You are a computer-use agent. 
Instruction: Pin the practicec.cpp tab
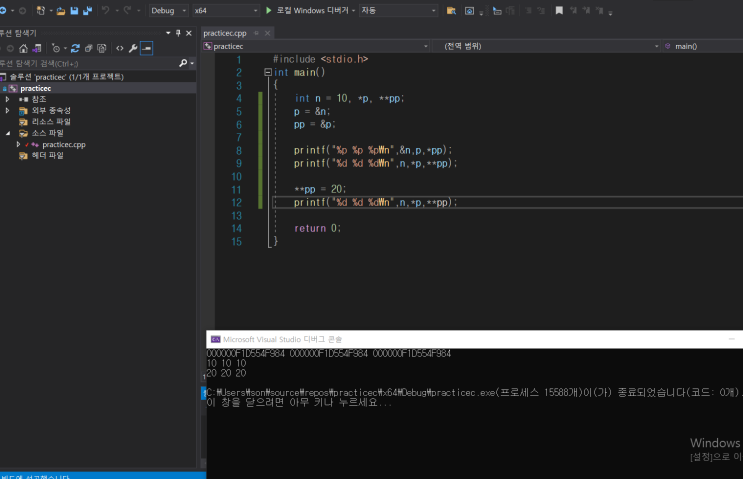256,33
